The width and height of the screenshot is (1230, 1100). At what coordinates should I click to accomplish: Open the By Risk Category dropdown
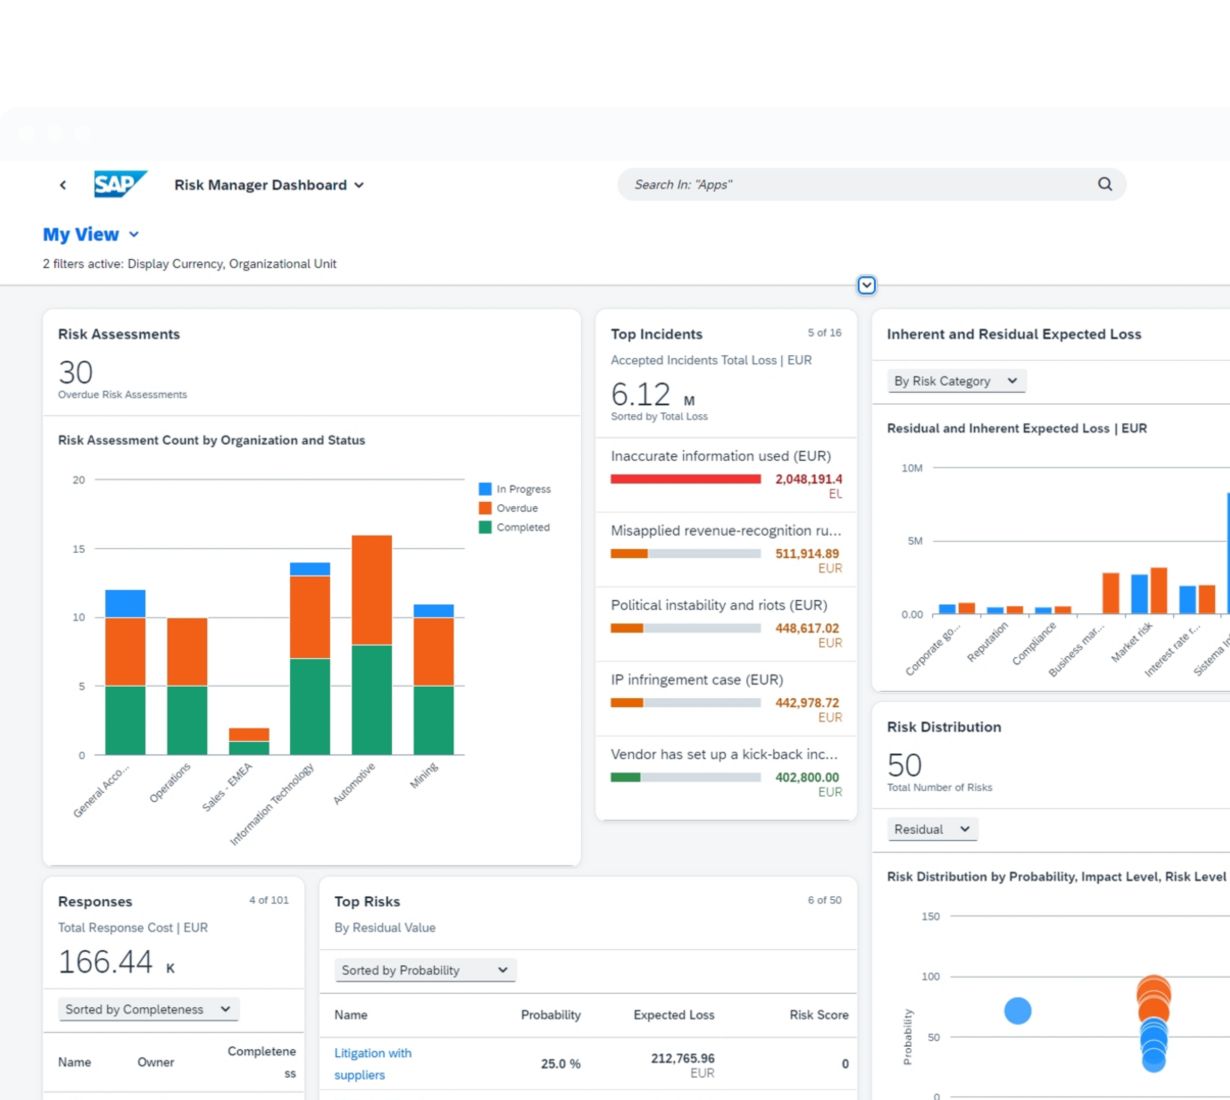pos(955,381)
